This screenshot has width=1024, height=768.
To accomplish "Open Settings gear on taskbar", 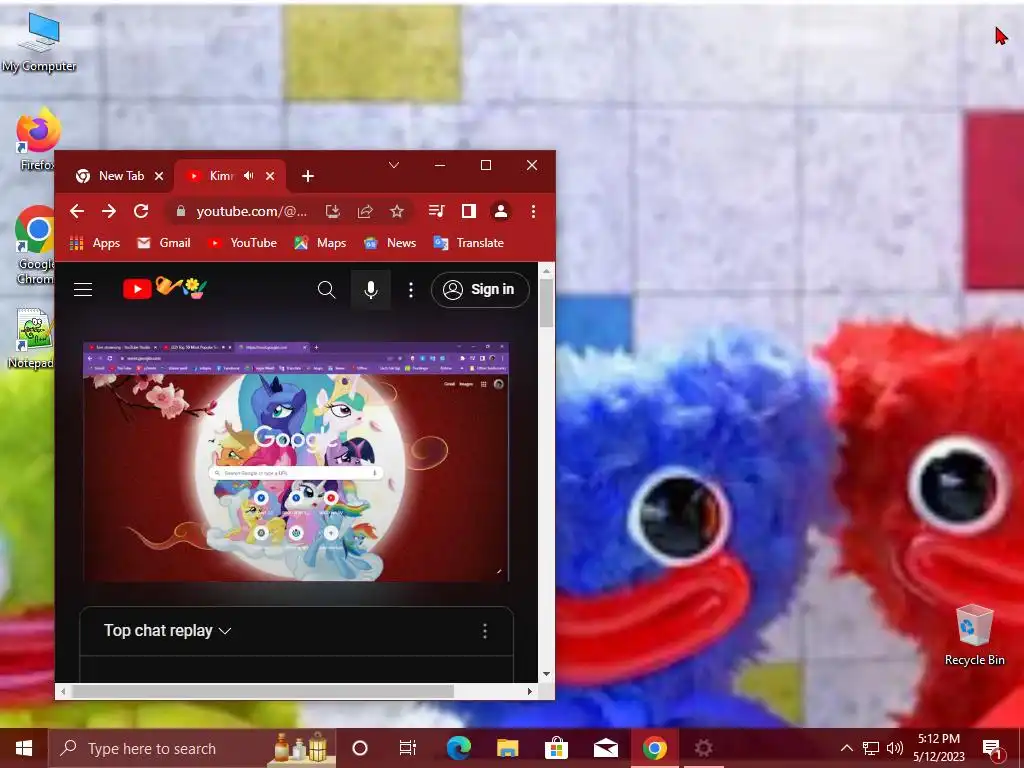I will click(x=703, y=748).
